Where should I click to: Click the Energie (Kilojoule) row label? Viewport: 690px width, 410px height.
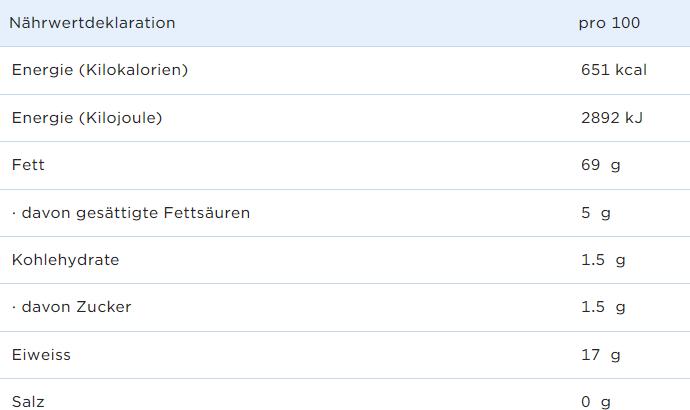coord(87,118)
